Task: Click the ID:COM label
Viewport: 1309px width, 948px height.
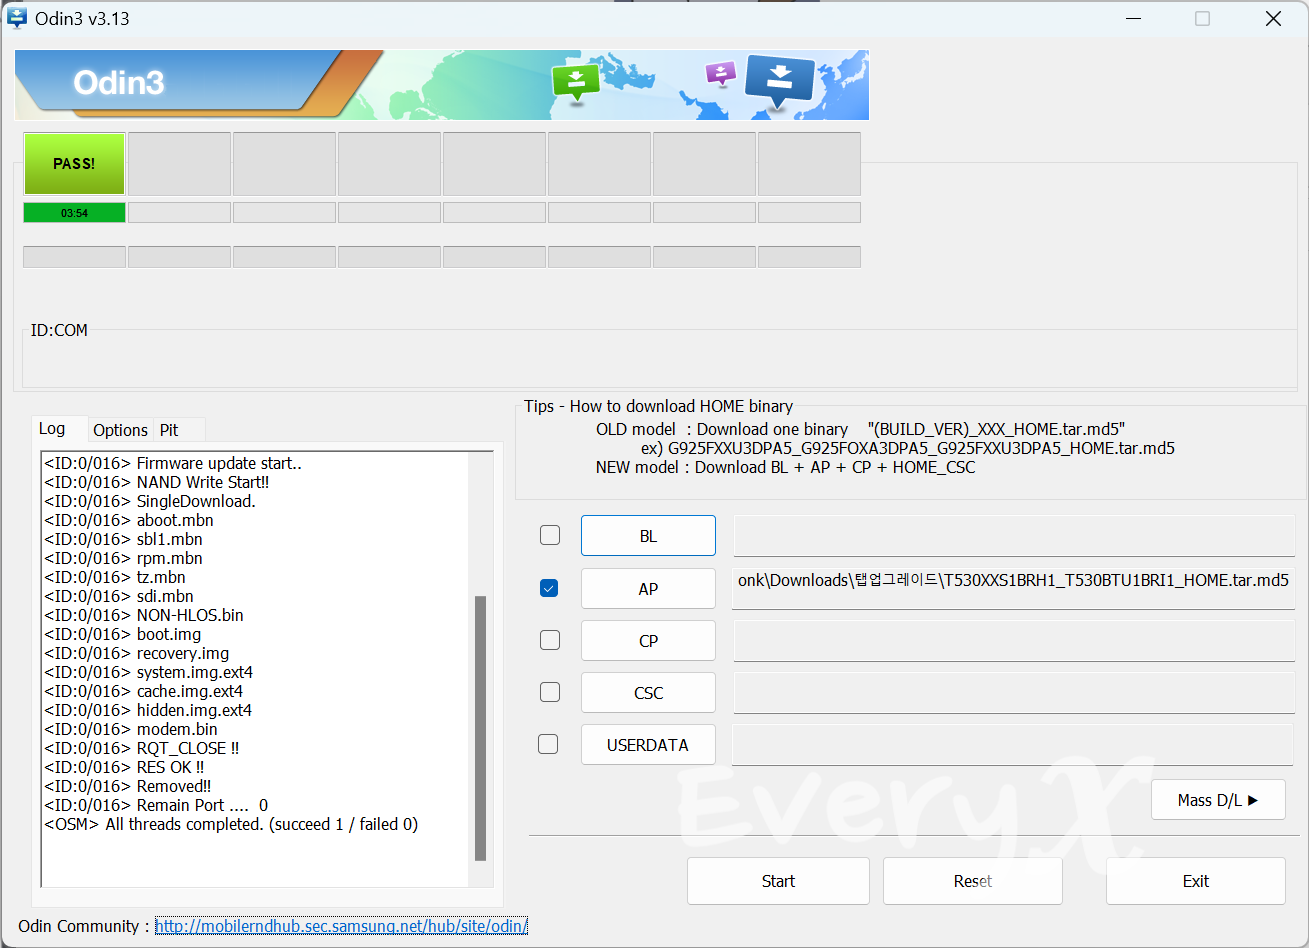Action: pos(59,330)
